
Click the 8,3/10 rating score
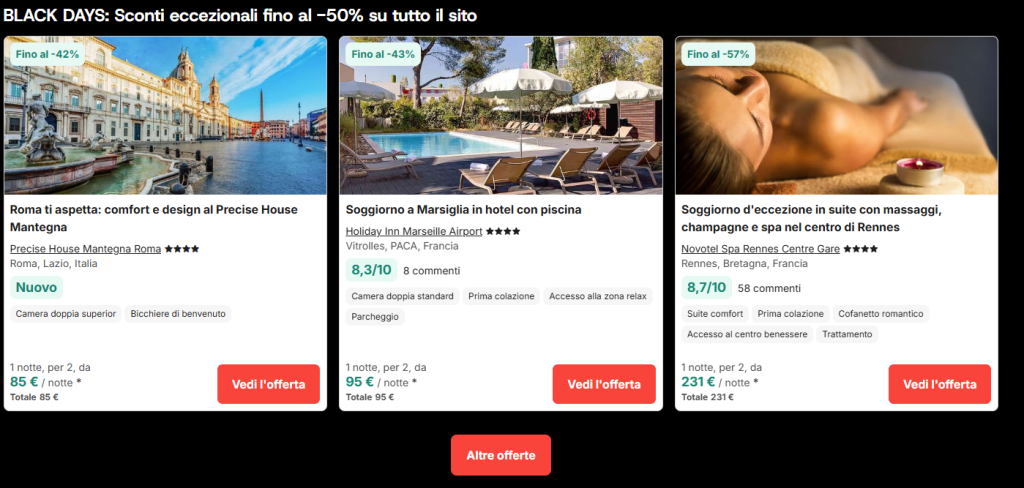pyautogui.click(x=371, y=270)
